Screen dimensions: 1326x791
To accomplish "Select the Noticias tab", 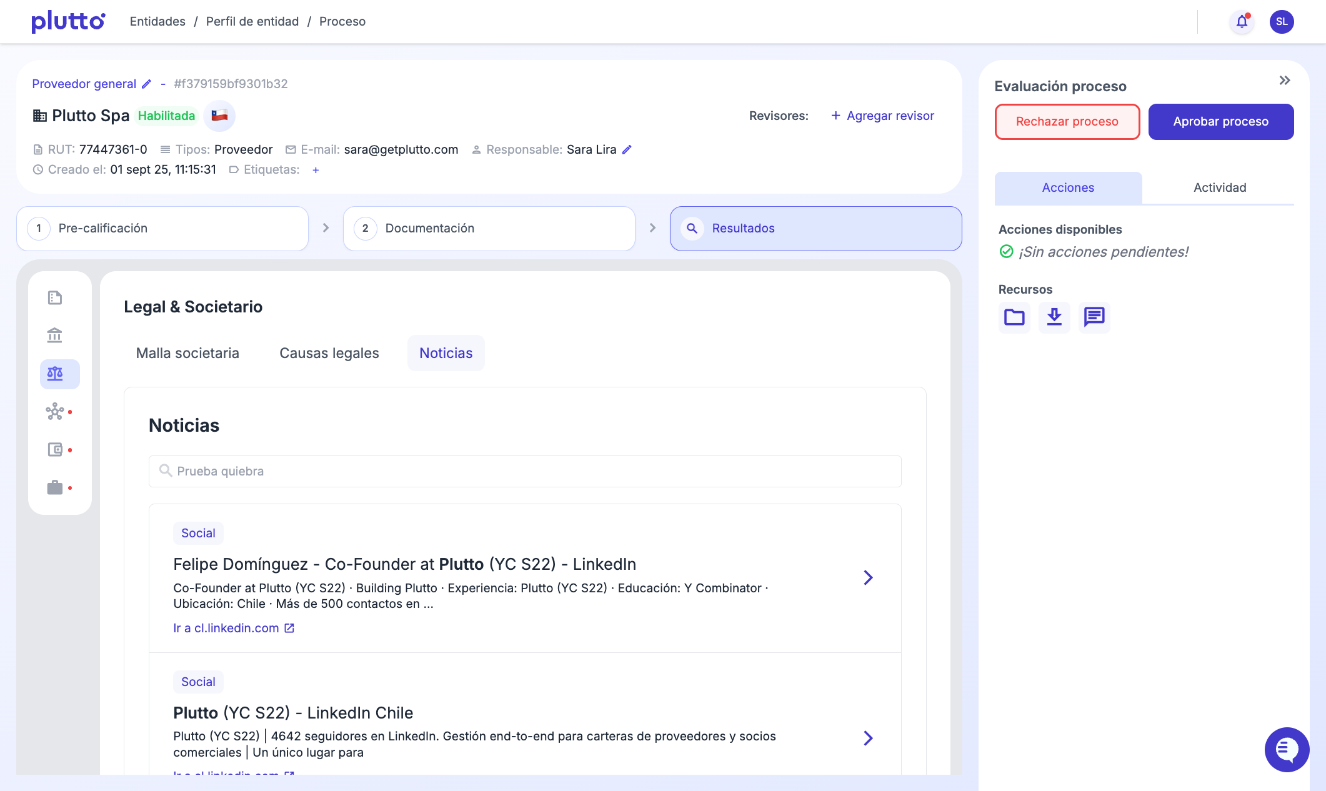I will tap(446, 353).
